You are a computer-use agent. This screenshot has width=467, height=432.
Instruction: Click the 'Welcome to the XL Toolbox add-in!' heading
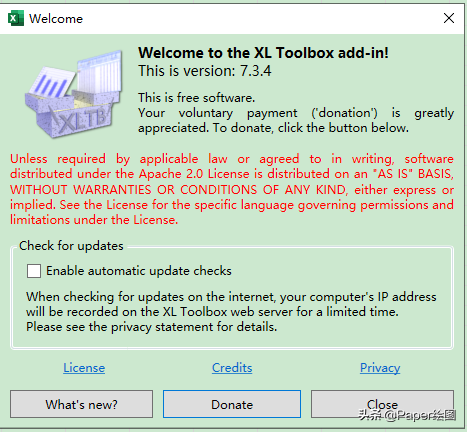[263, 53]
